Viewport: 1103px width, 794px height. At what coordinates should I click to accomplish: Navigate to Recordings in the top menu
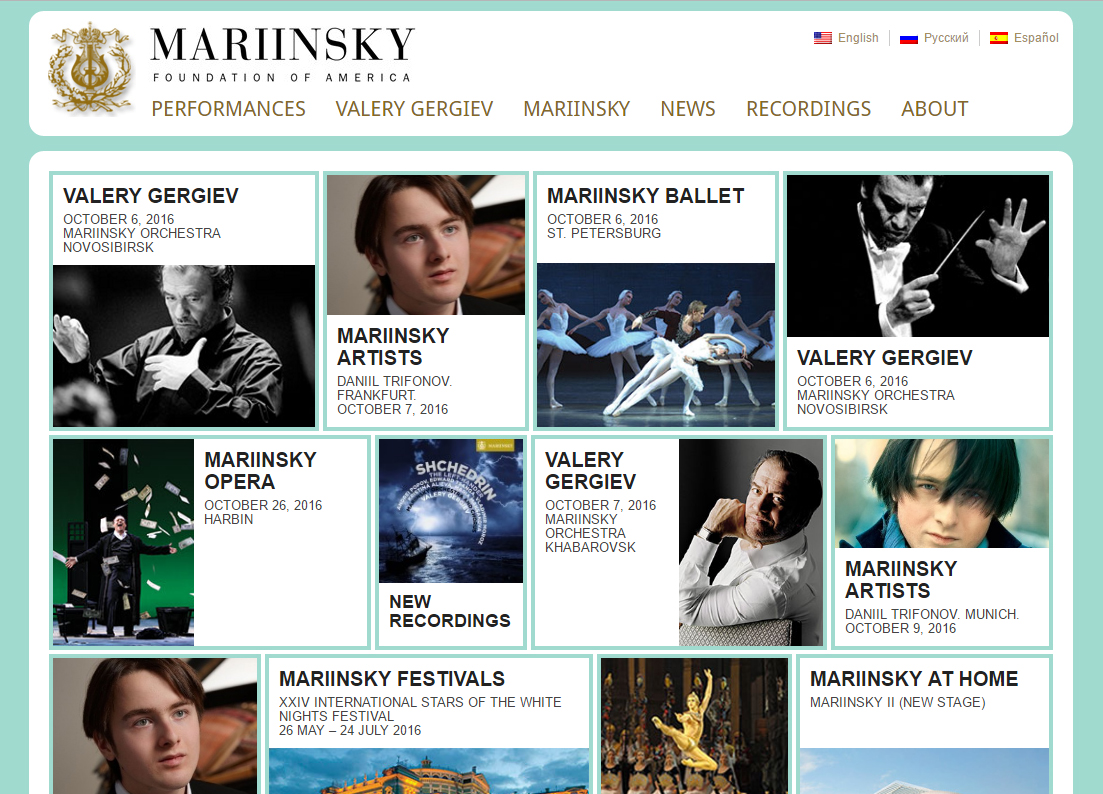click(808, 109)
